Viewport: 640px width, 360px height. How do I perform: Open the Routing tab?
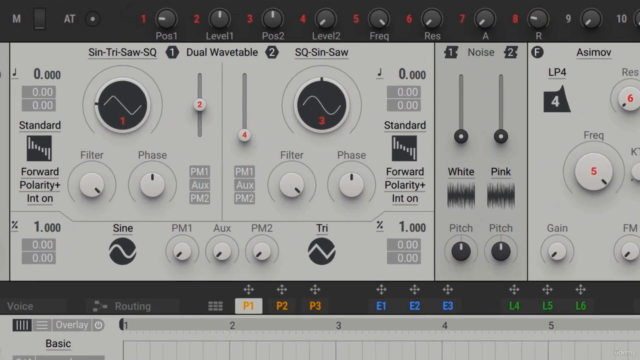(132, 306)
